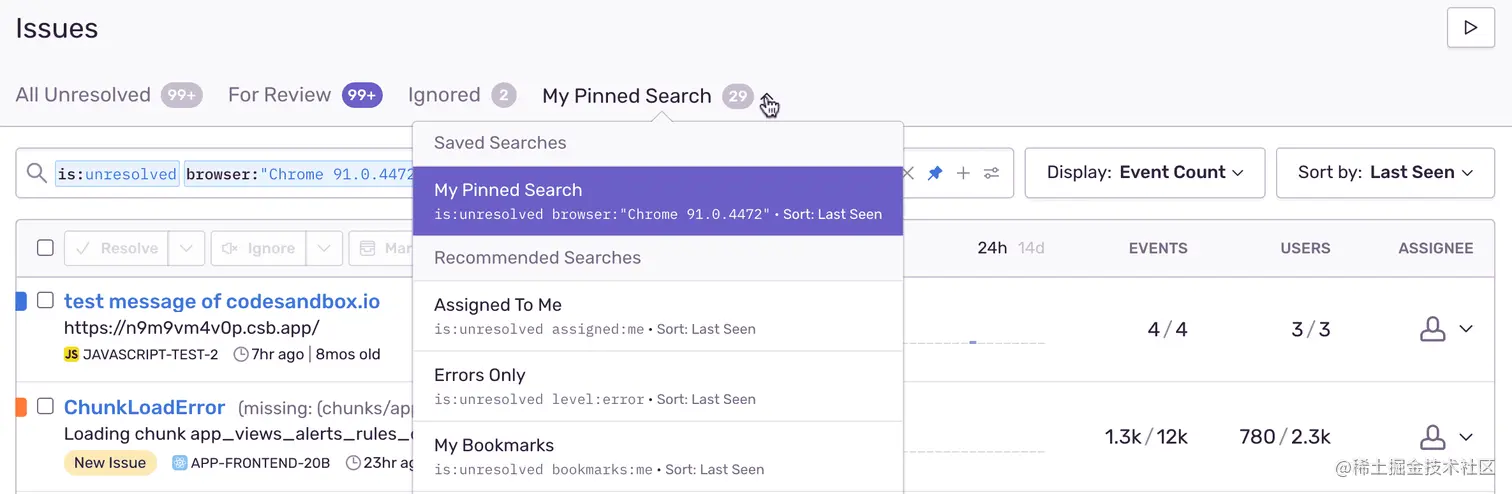Click the search magnifier icon
This screenshot has width=1512, height=494.
pyautogui.click(x=36, y=173)
